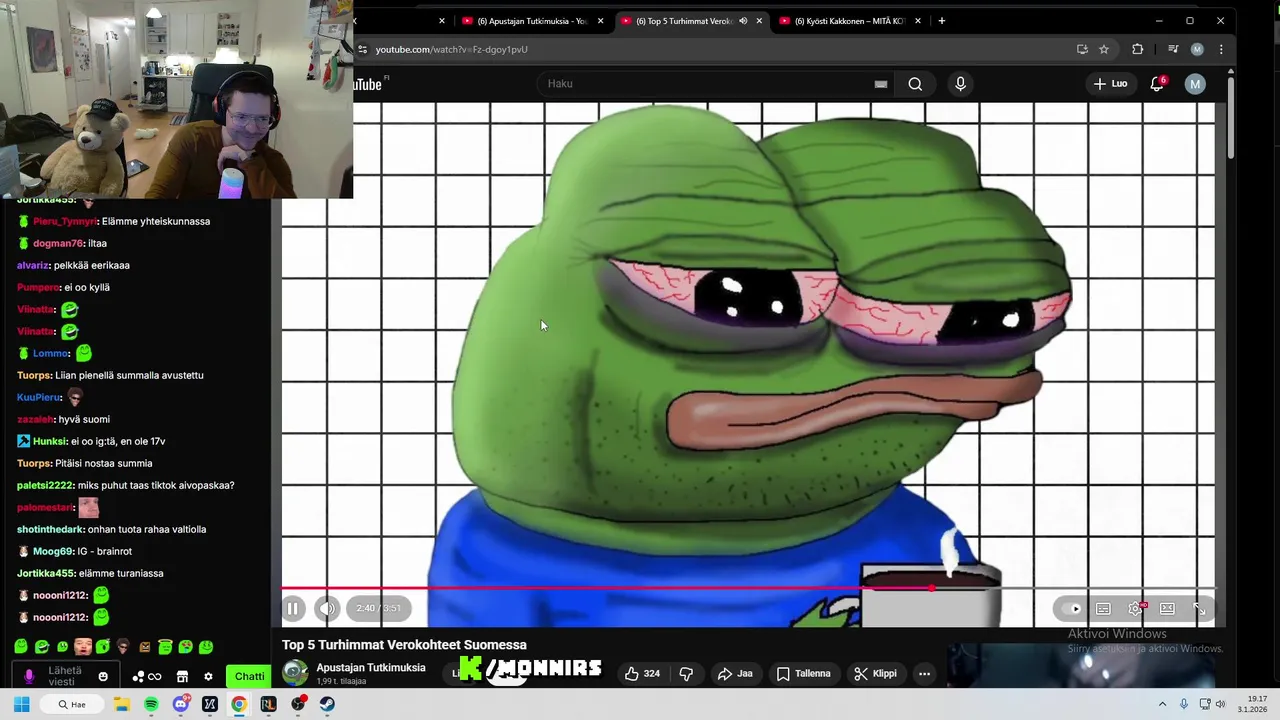Toggle subtitles in the video player
The image size is (1280, 720).
click(x=1103, y=608)
